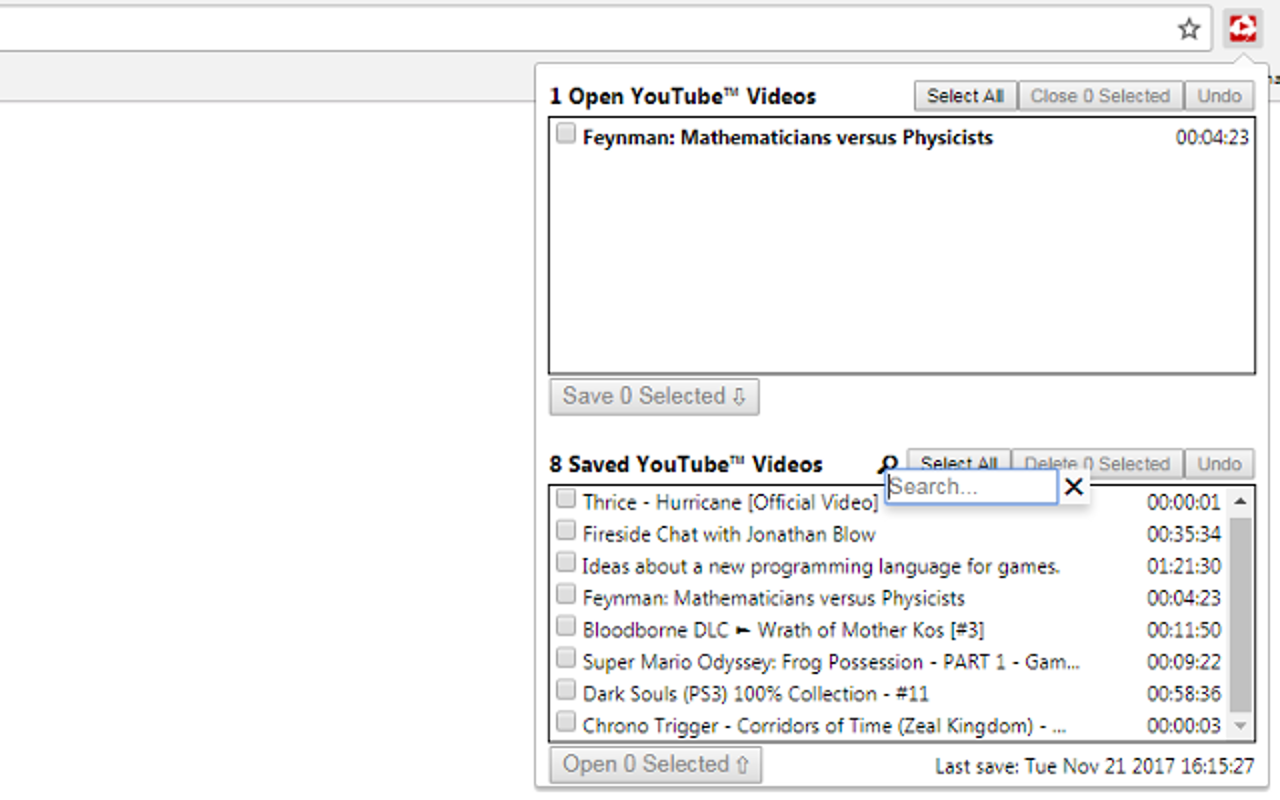Click the Last save timestamp text
Viewport: 1280px width, 800px height.
1095,767
